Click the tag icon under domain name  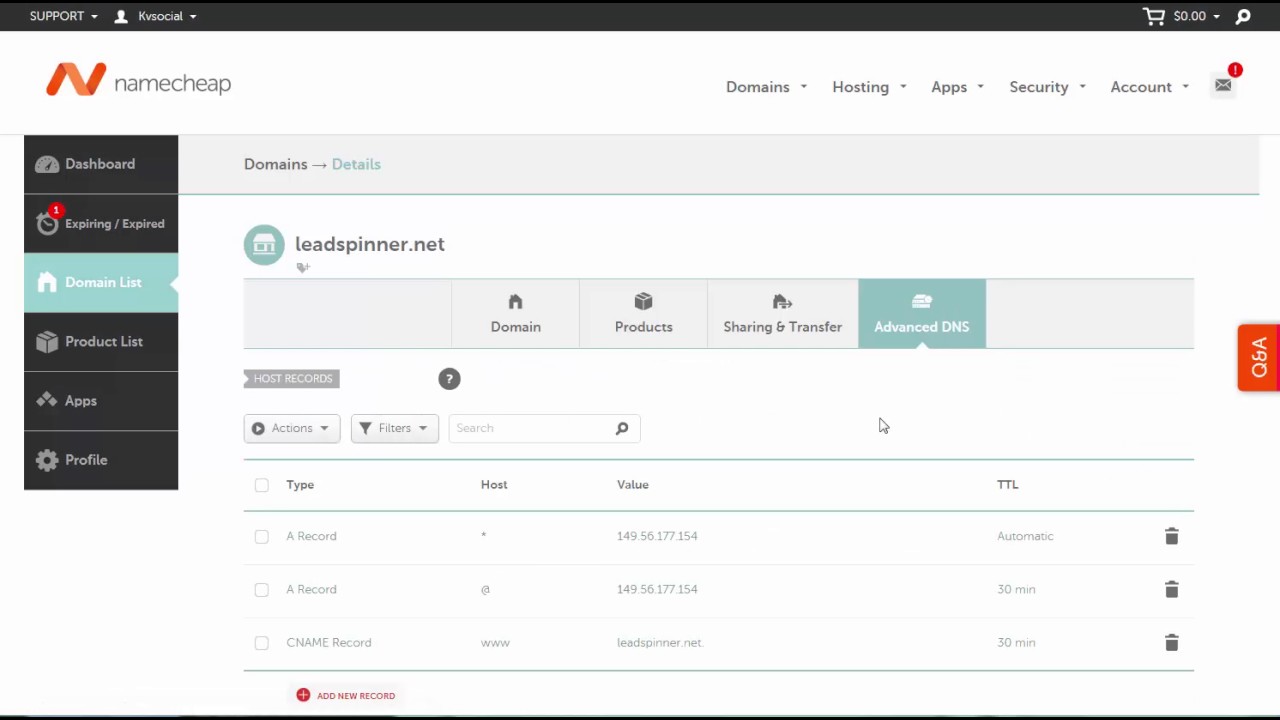pyautogui.click(x=303, y=268)
